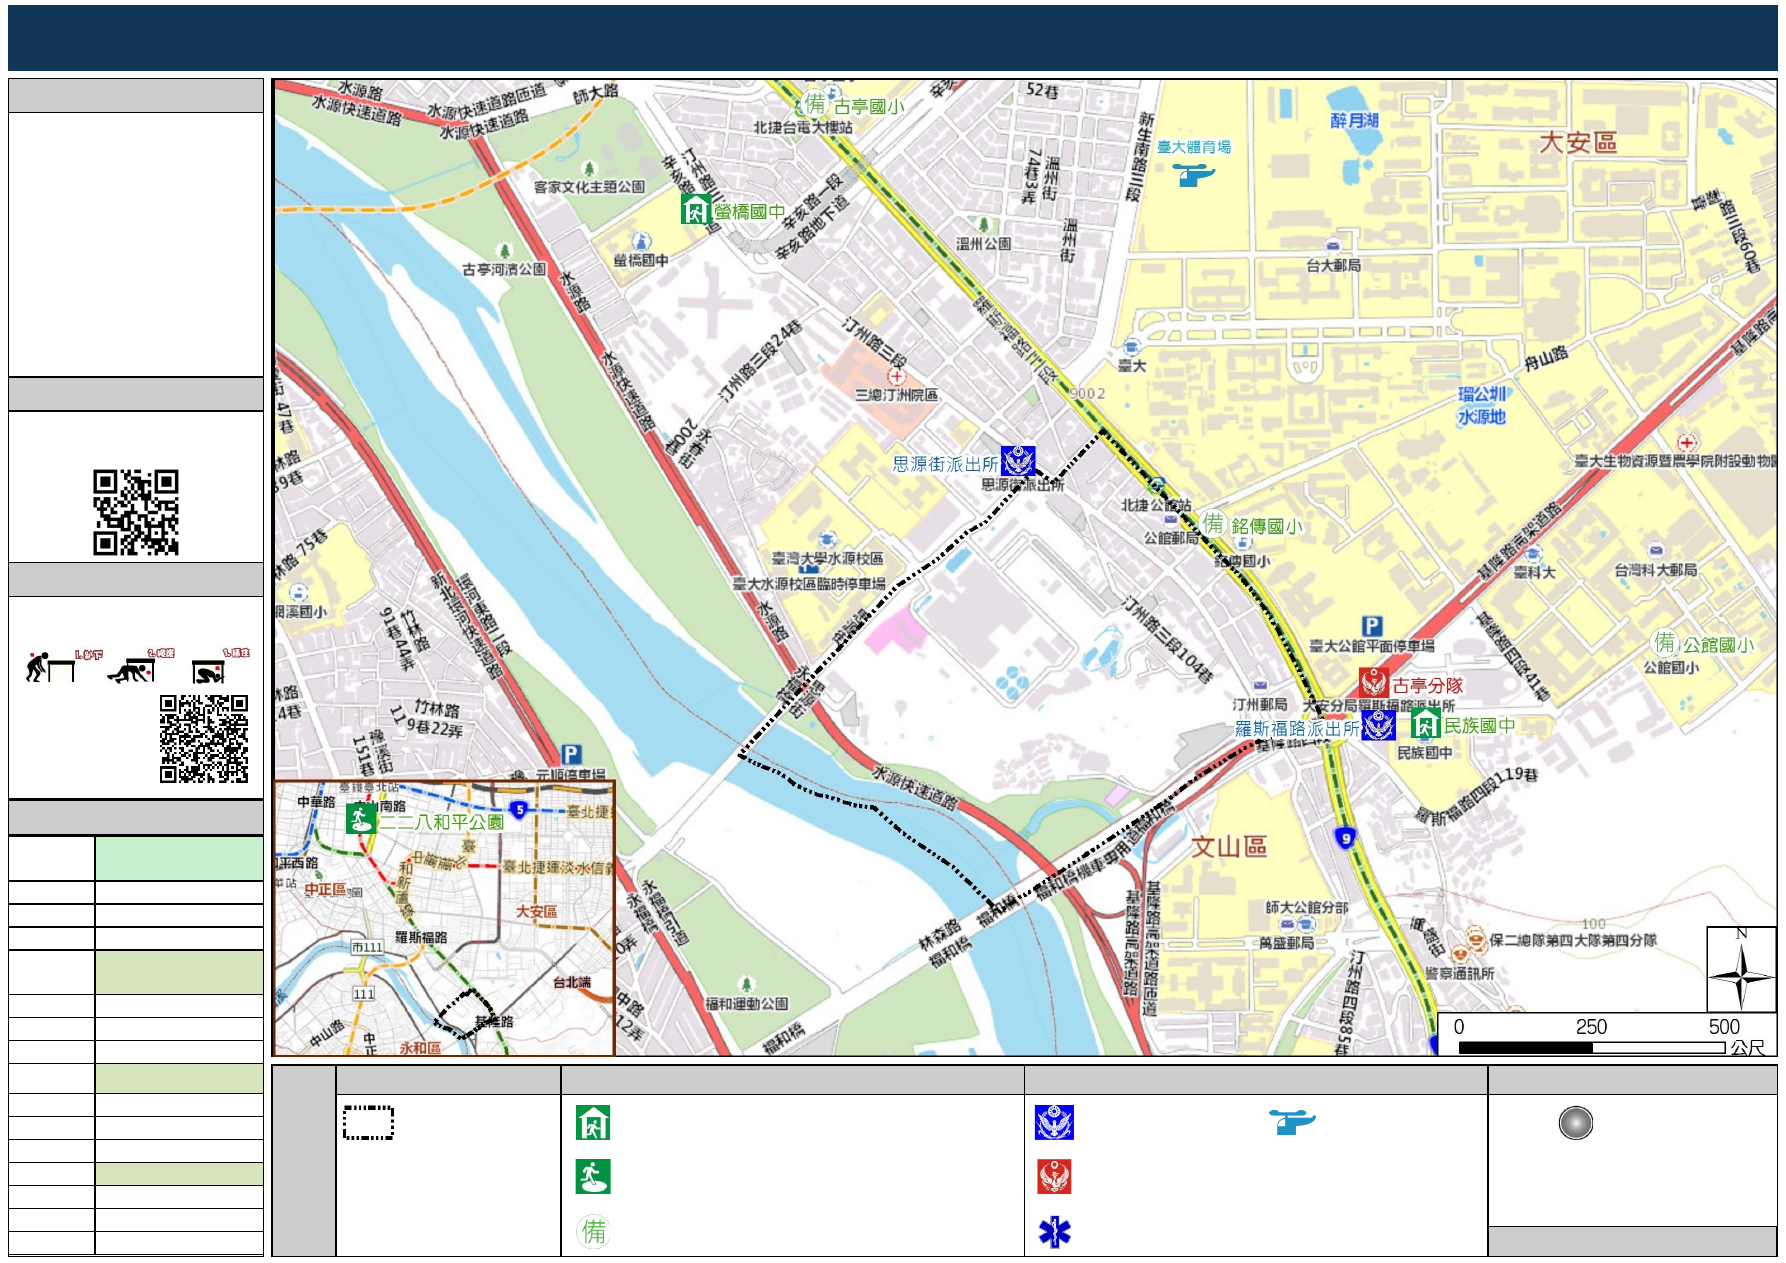Select the park icon beside 二二八和平公園 in inset map
This screenshot has height=1263, width=1786.
coord(360,818)
